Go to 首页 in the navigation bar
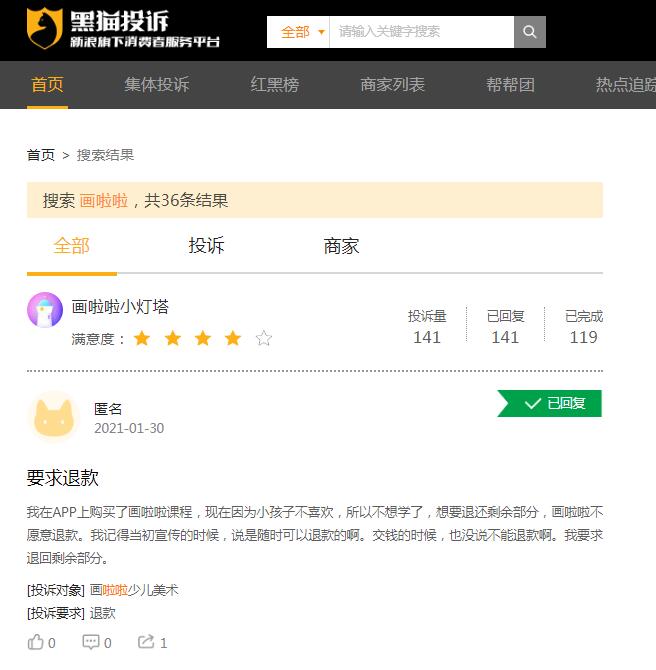The image size is (656, 670). click(x=47, y=84)
